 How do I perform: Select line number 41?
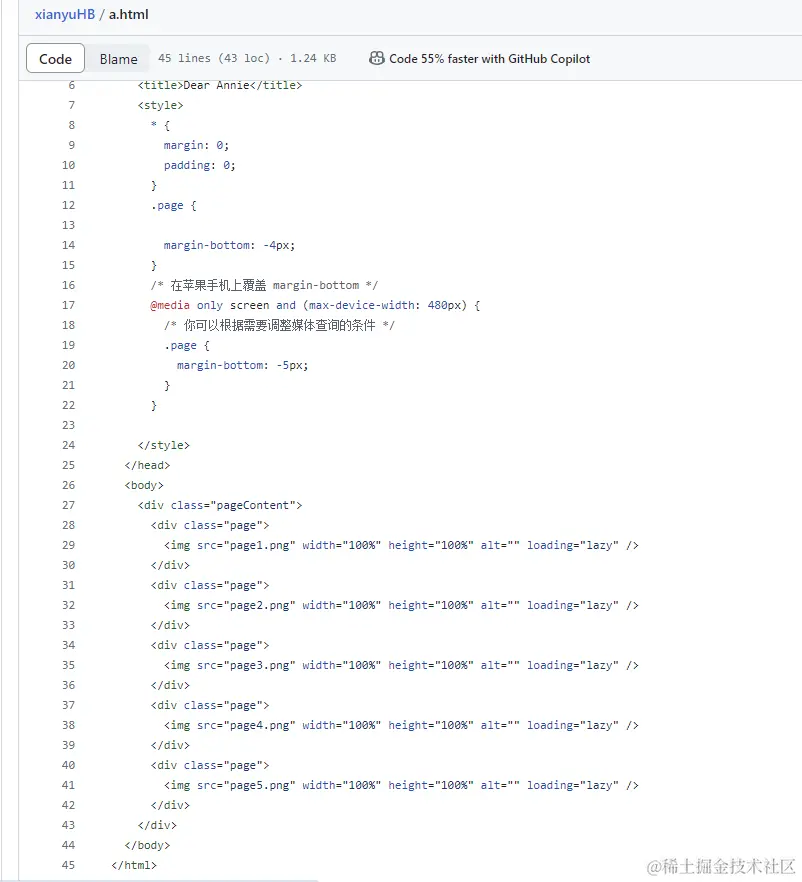pyautogui.click(x=68, y=785)
